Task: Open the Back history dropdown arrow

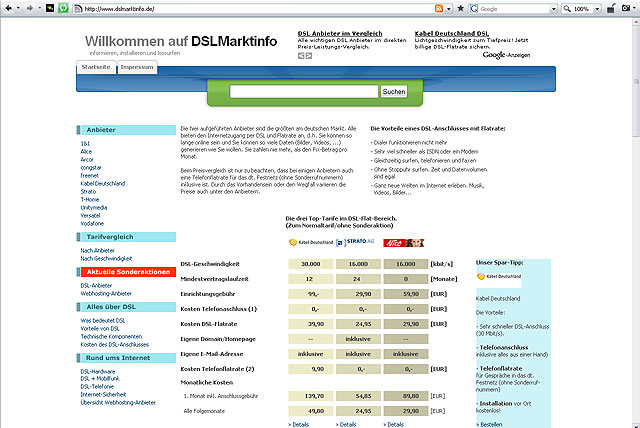Action: 18,8
